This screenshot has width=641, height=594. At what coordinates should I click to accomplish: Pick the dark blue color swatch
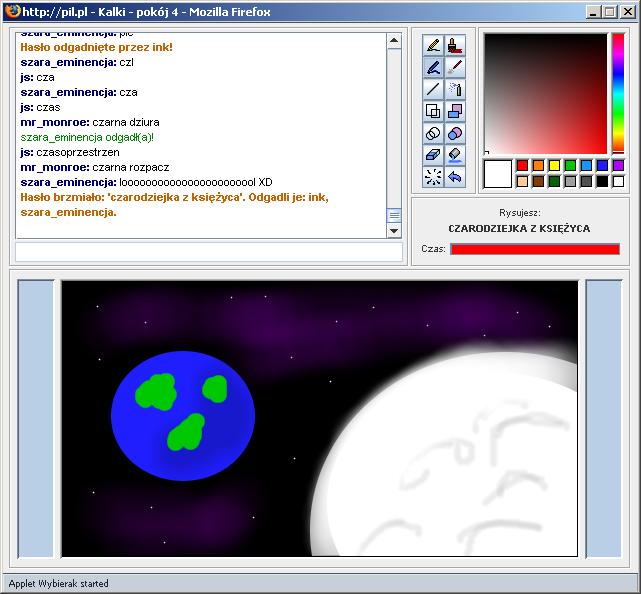click(x=602, y=165)
